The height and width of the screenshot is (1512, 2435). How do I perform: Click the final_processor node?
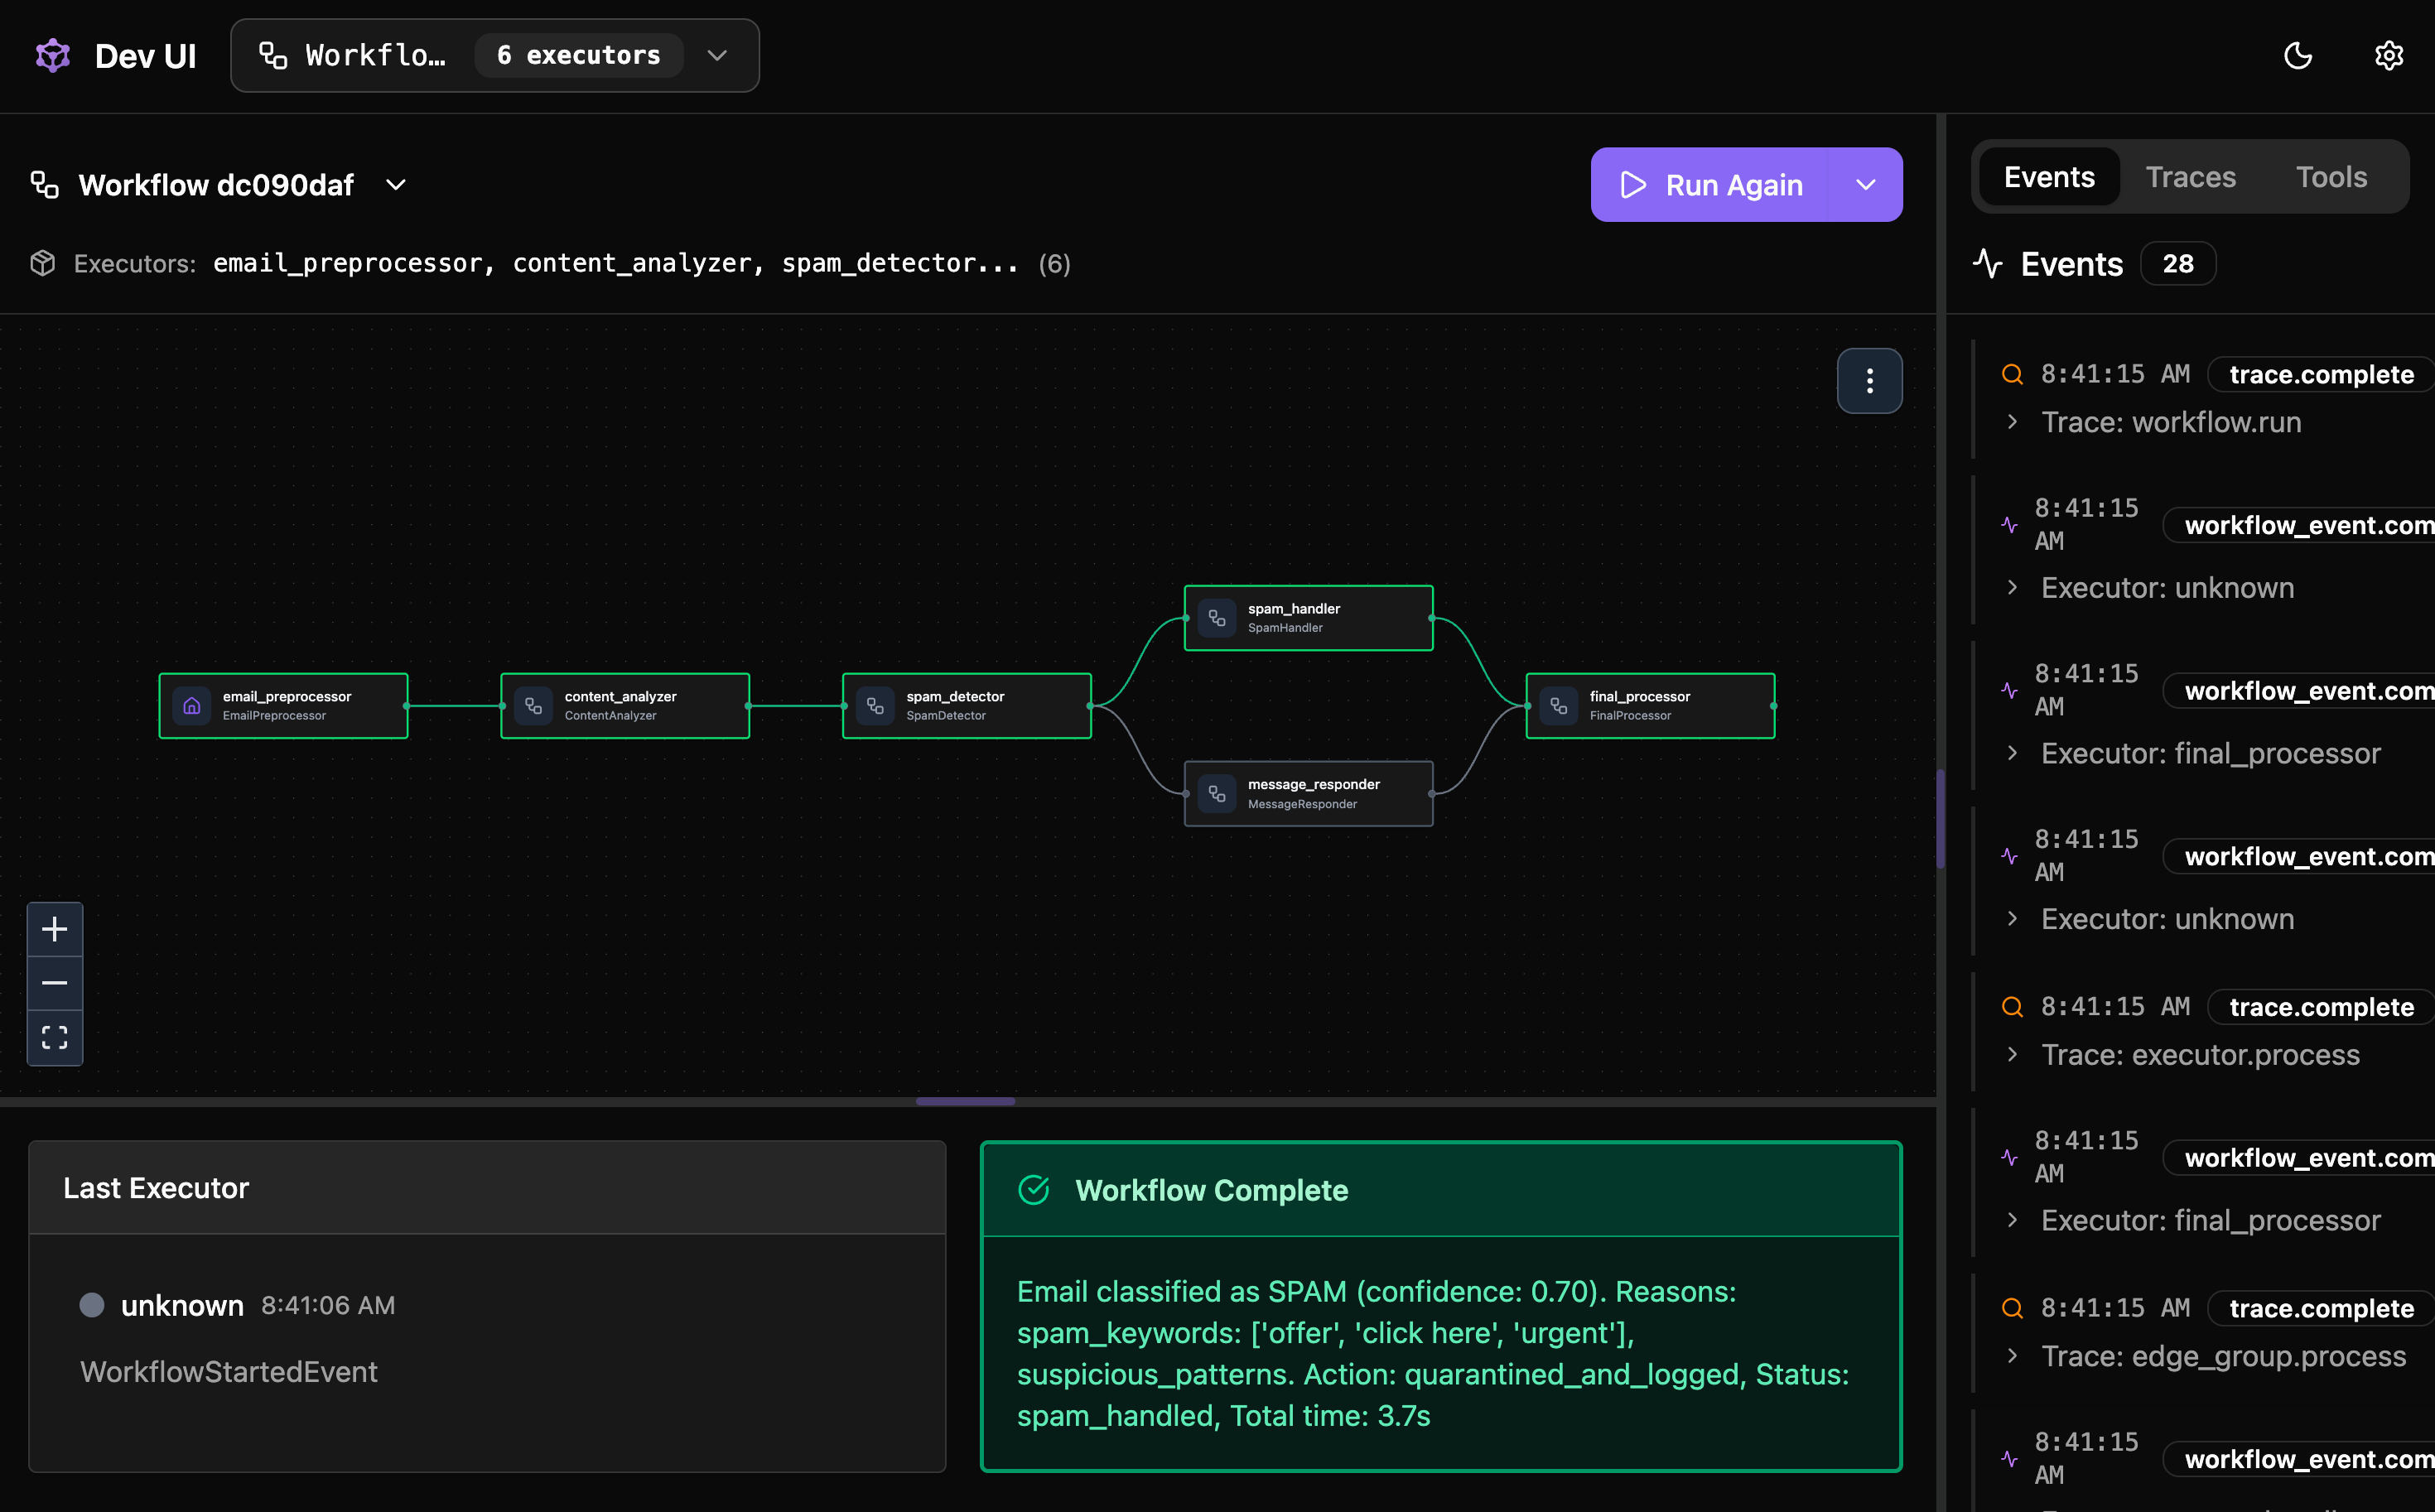[x=1649, y=705]
